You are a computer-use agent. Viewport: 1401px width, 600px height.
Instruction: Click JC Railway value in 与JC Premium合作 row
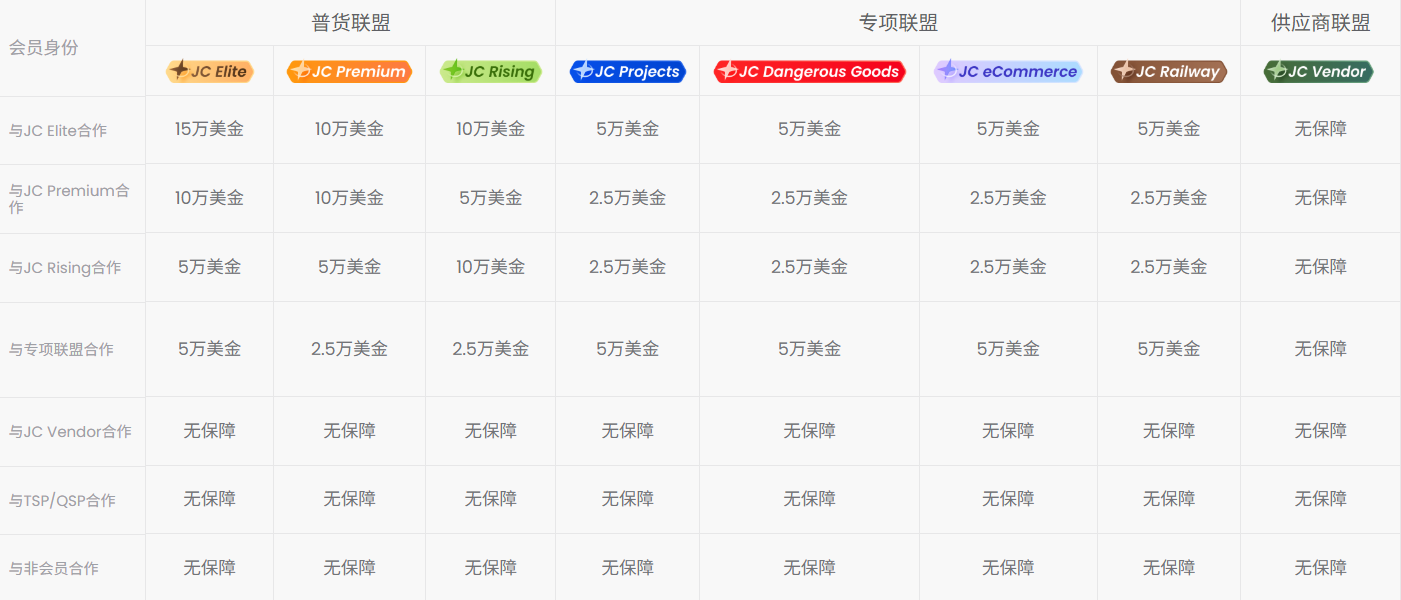click(x=1169, y=198)
